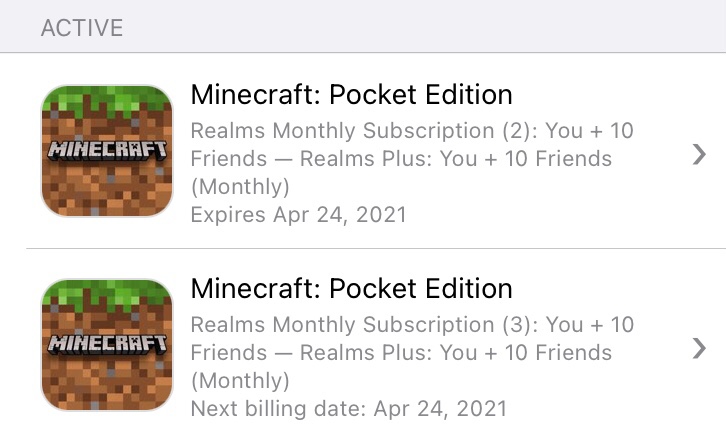Select the Minecraft: Pocket Edition title with next billing date
726x430 pixels.
click(351, 288)
